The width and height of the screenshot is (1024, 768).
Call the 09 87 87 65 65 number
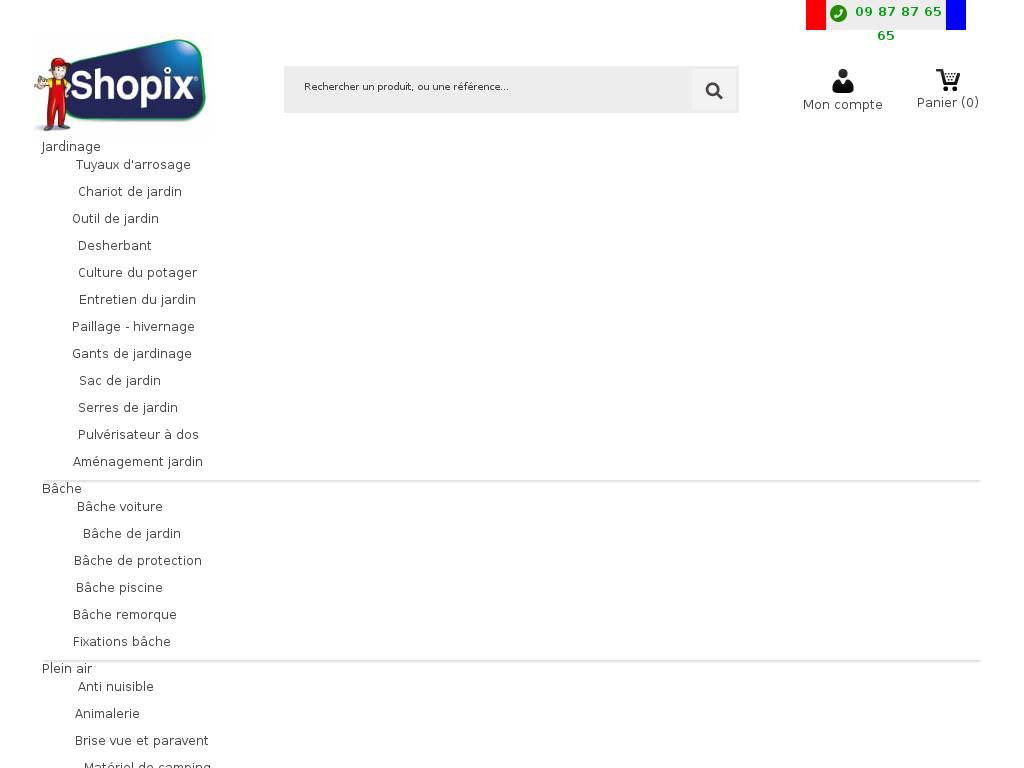coord(897,13)
